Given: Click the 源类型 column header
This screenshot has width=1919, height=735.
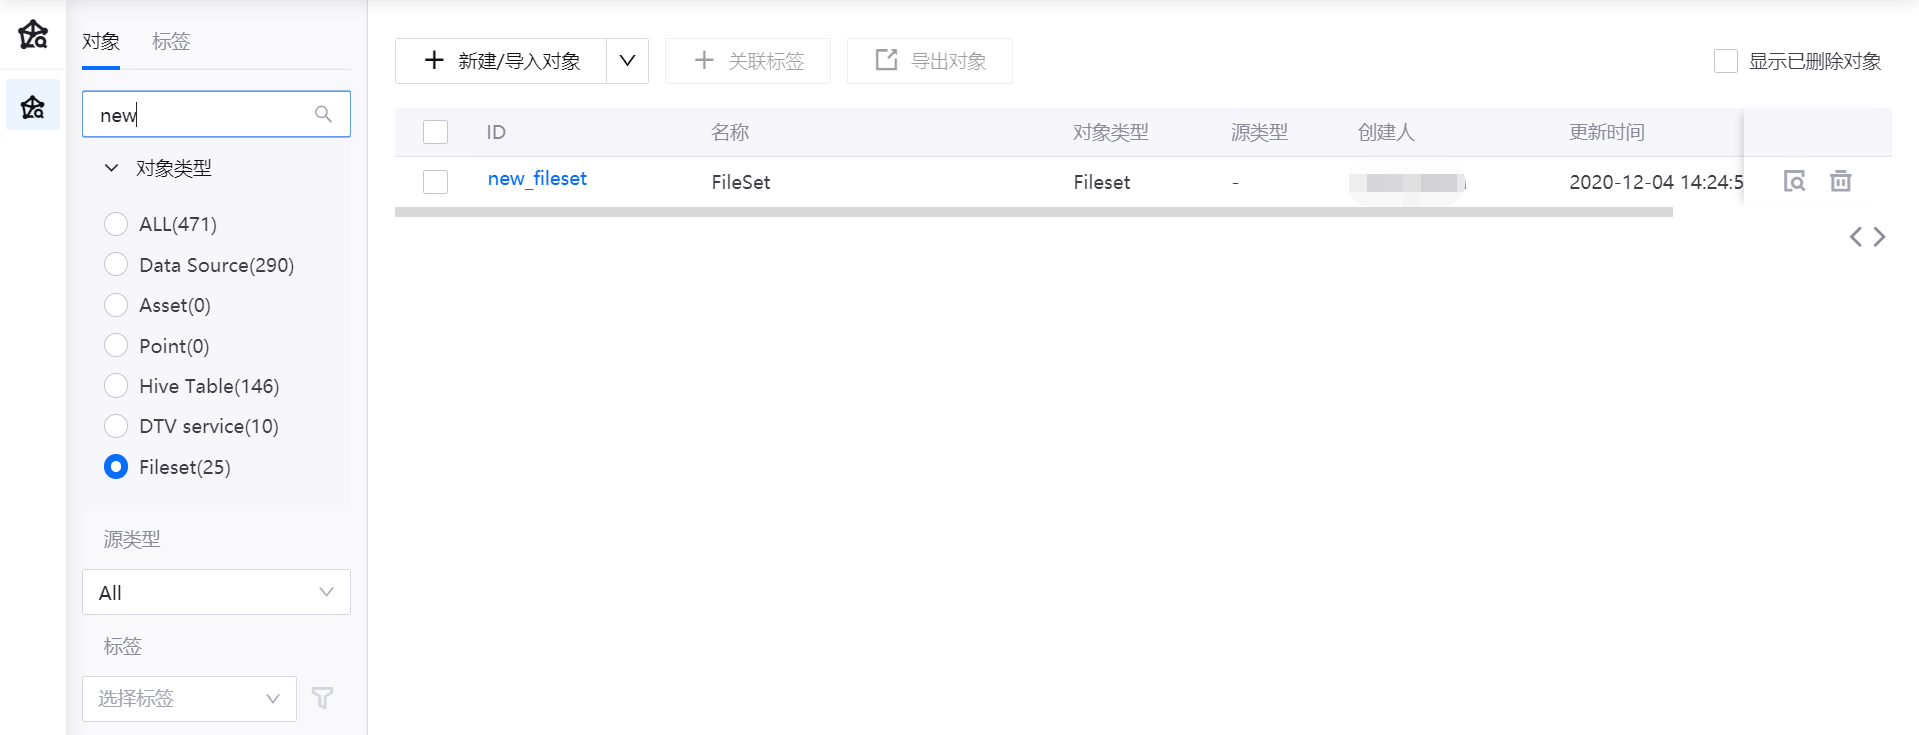Looking at the screenshot, I should [x=1259, y=132].
